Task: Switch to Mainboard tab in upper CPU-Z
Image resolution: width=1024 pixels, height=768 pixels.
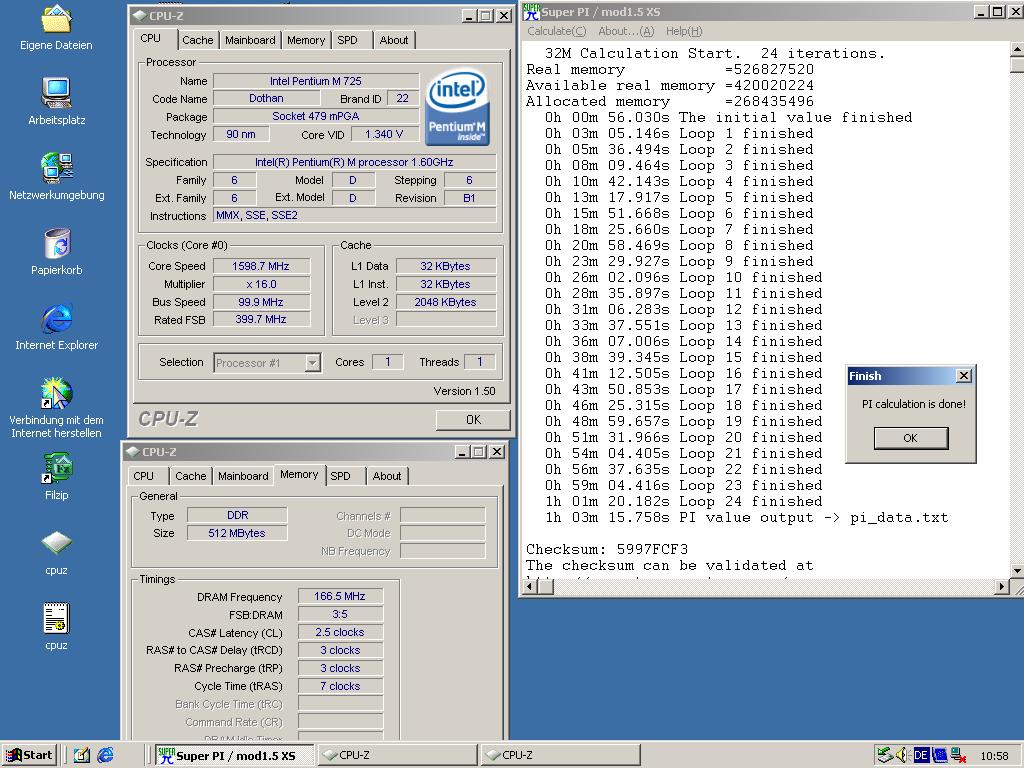Action: (250, 40)
